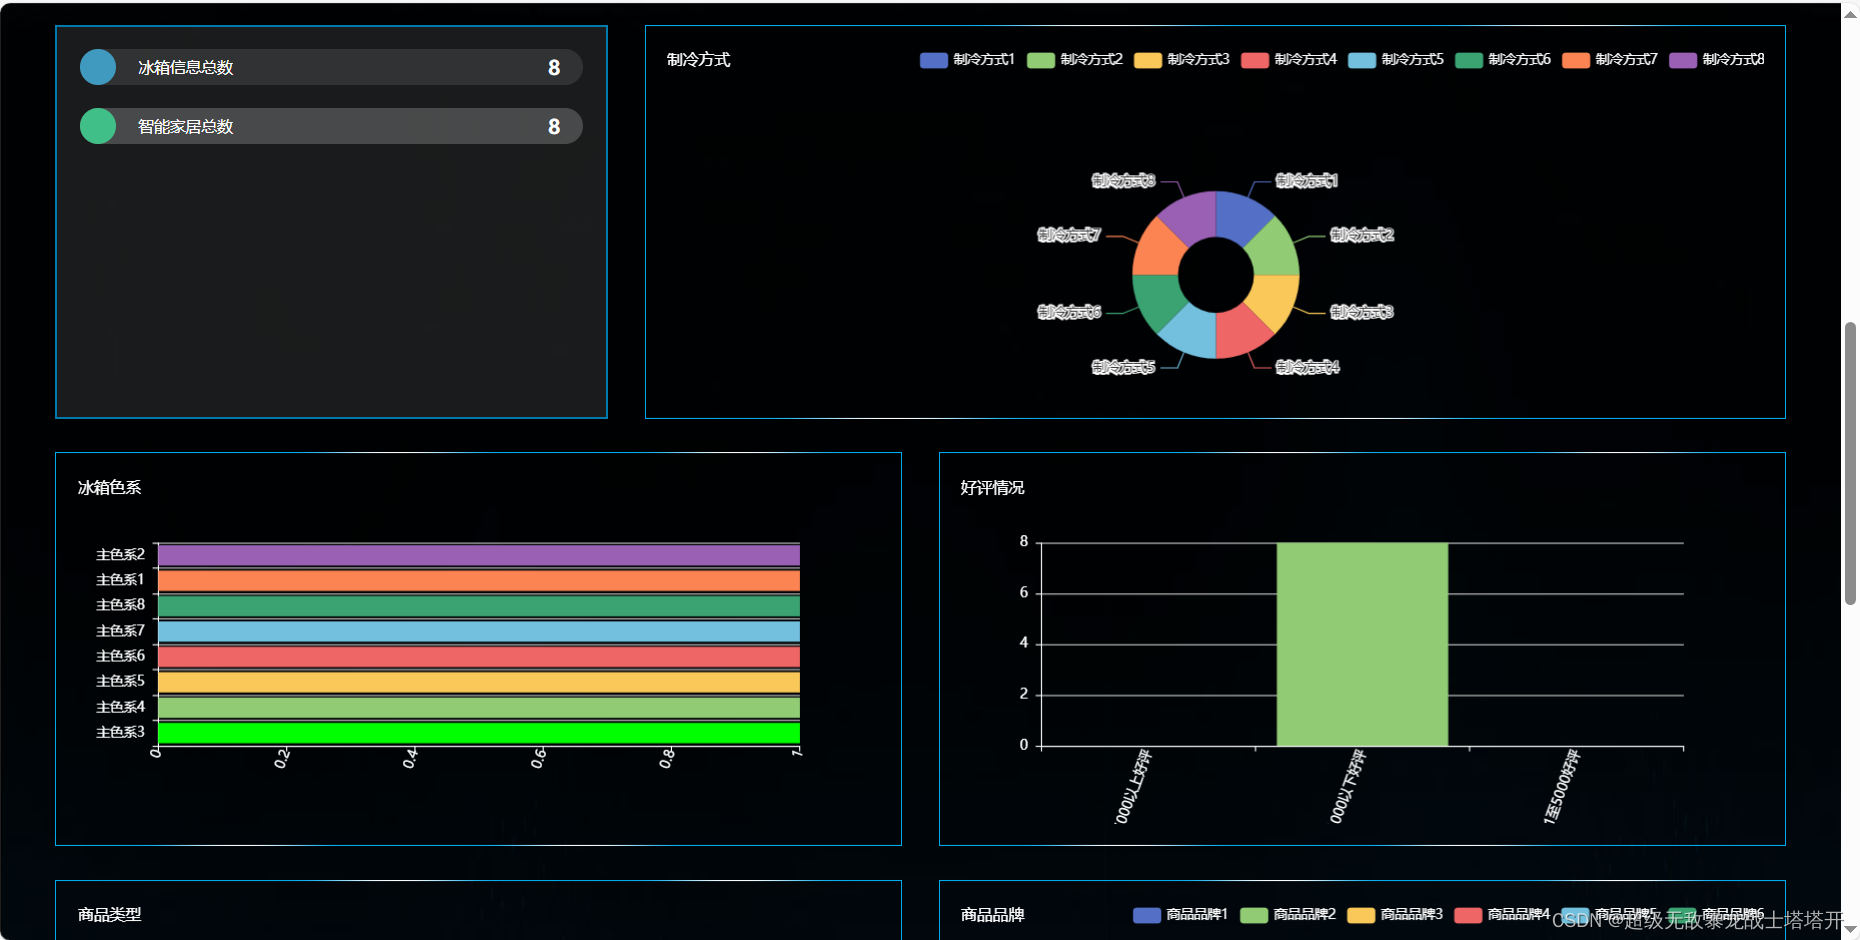Viewport: 1860px width, 940px height.
Task: Toggle 制冷方式2 legend item
Action: tap(1075, 60)
